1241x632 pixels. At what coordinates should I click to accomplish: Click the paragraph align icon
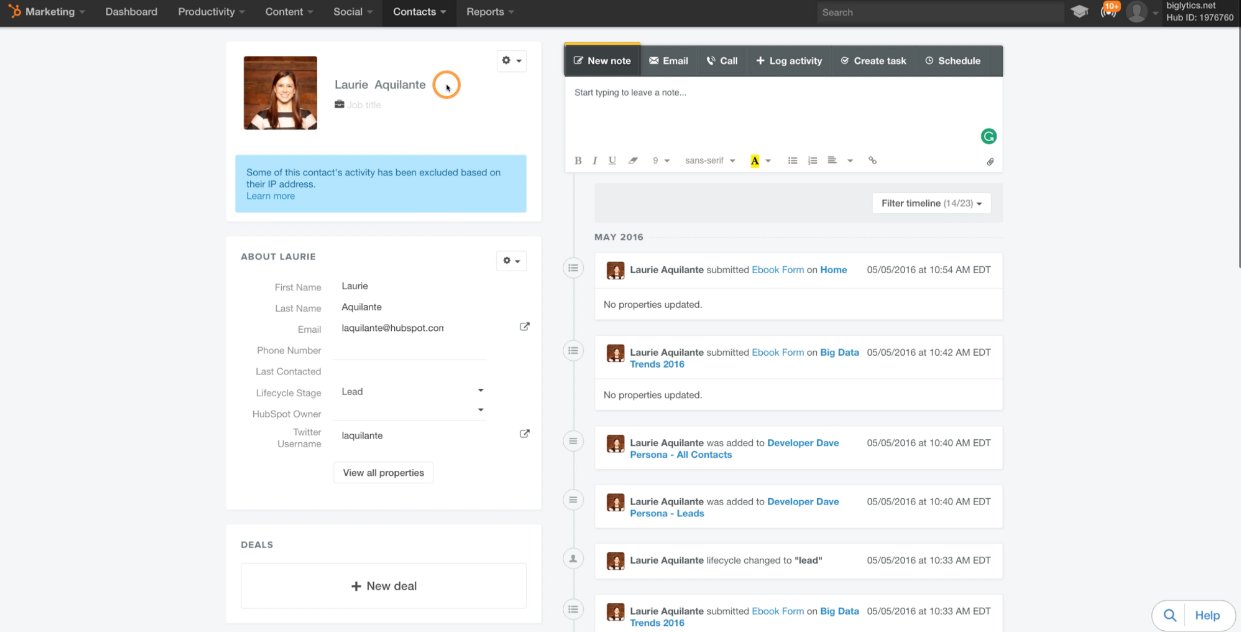[832, 160]
